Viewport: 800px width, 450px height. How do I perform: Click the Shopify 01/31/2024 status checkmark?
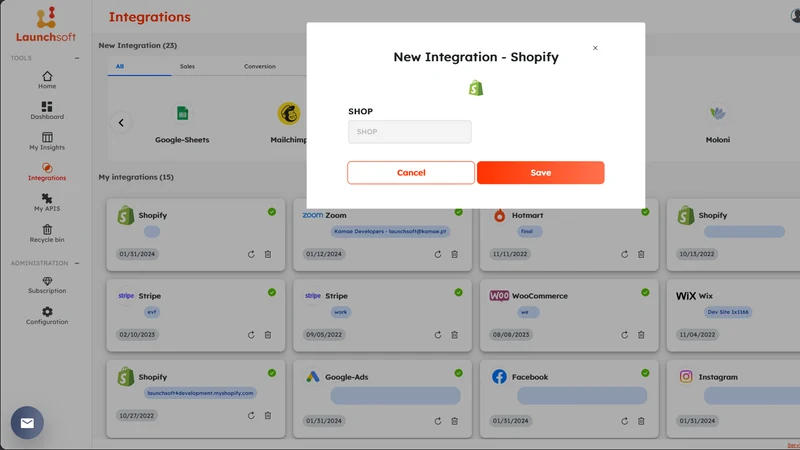[x=272, y=212]
